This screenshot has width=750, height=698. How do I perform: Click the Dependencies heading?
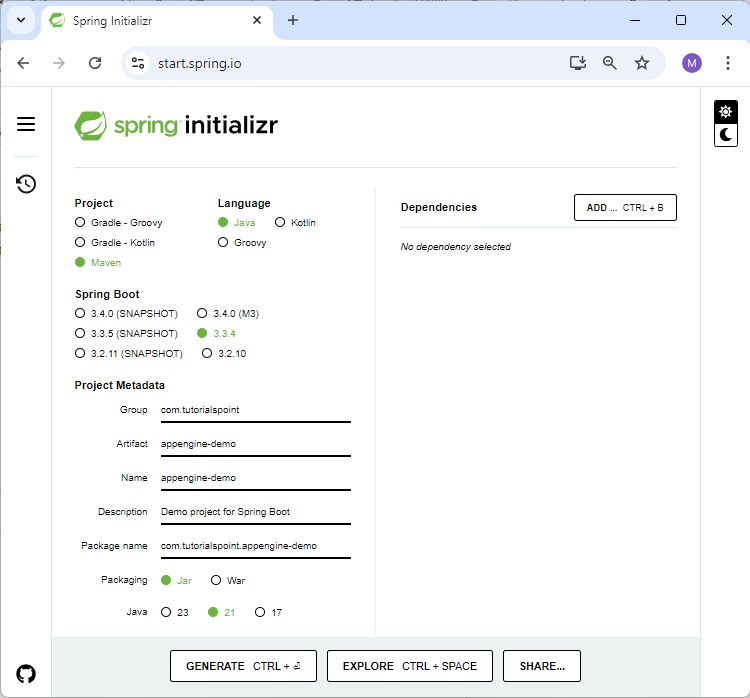coord(439,207)
